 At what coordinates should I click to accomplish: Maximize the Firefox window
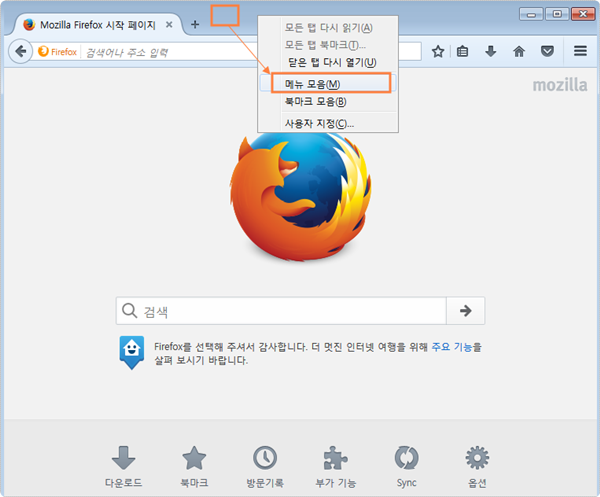[557, 14]
